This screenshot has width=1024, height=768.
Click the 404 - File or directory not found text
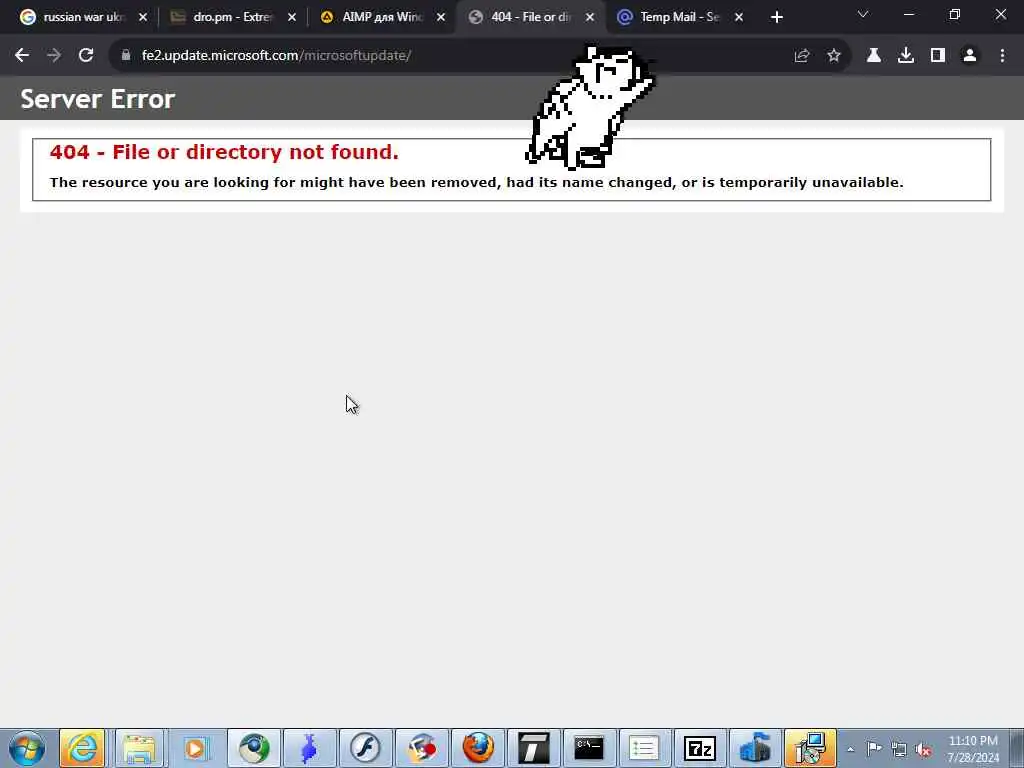coord(224,152)
